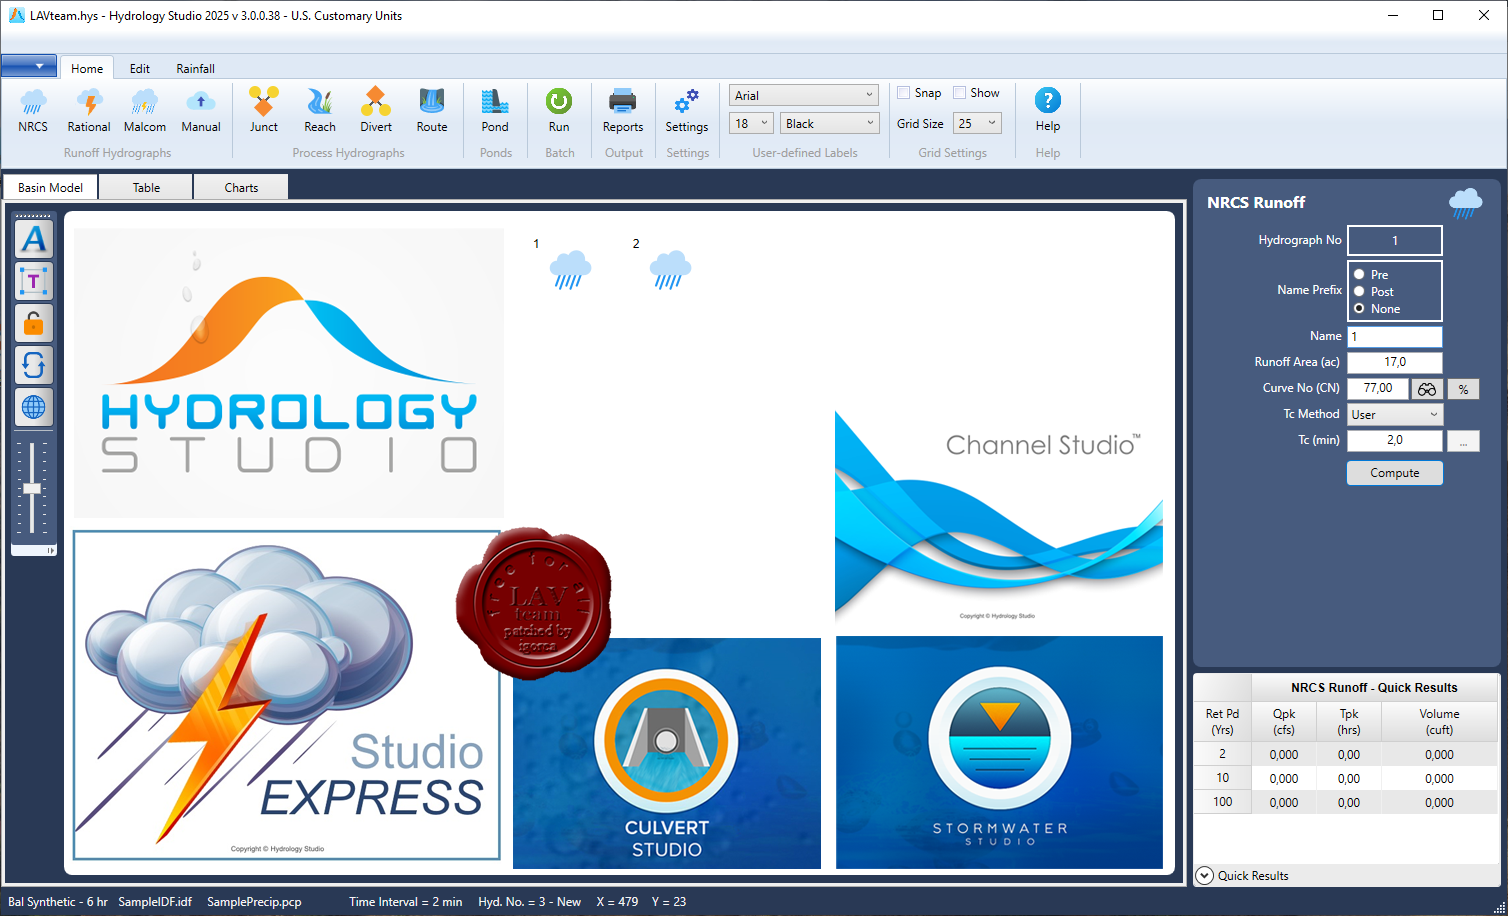Open the Pond tool
The image size is (1508, 916).
coord(495,110)
